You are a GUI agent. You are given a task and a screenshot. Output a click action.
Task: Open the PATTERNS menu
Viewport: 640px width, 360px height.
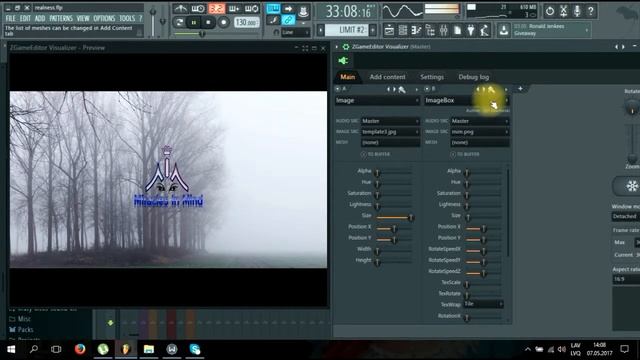61,18
